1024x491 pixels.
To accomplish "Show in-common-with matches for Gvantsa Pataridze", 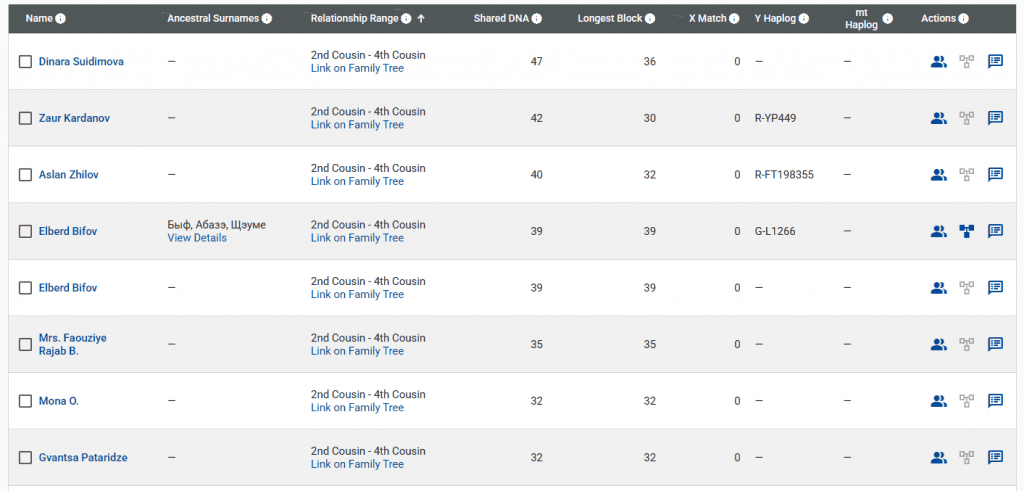I will coord(938,458).
